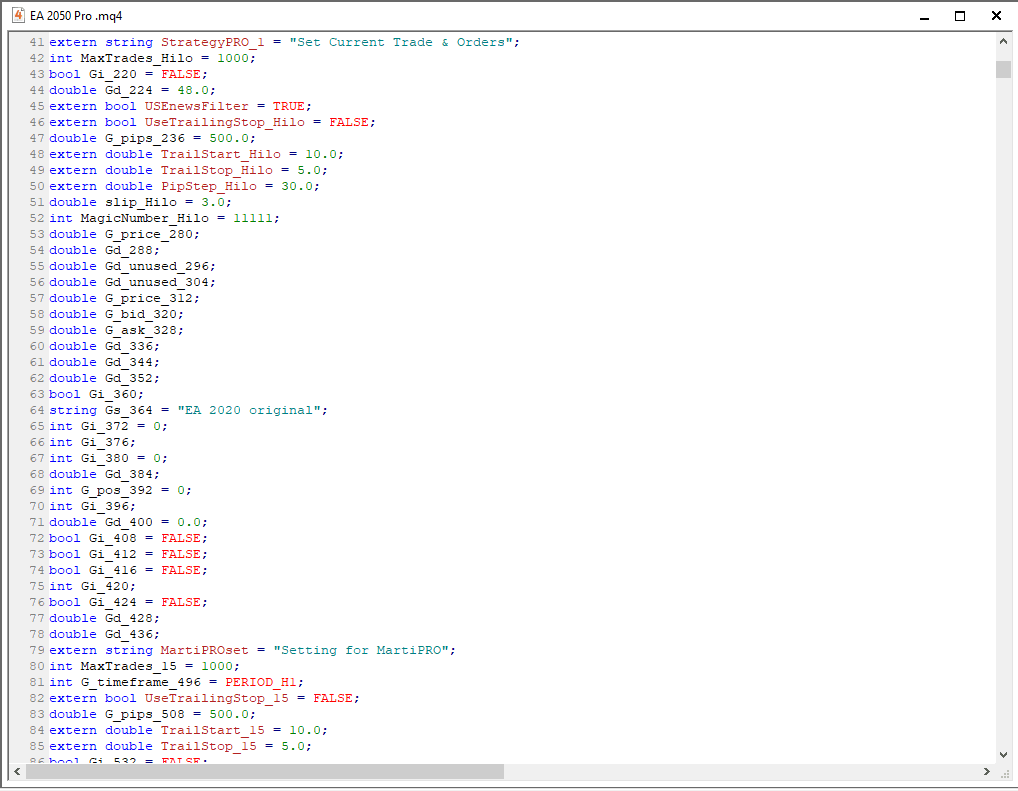Click Gd_428 on line 77
The width and height of the screenshot is (1018, 791).
click(129, 619)
